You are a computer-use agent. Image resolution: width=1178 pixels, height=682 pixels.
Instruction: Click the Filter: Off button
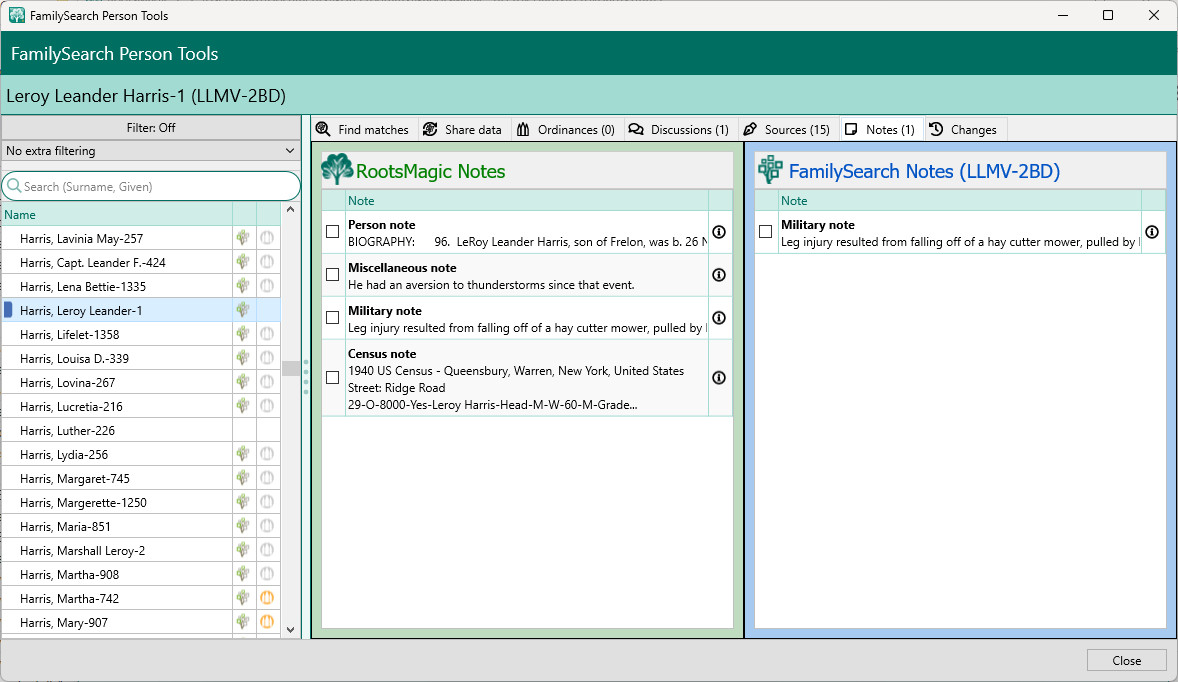pyautogui.click(x=151, y=128)
